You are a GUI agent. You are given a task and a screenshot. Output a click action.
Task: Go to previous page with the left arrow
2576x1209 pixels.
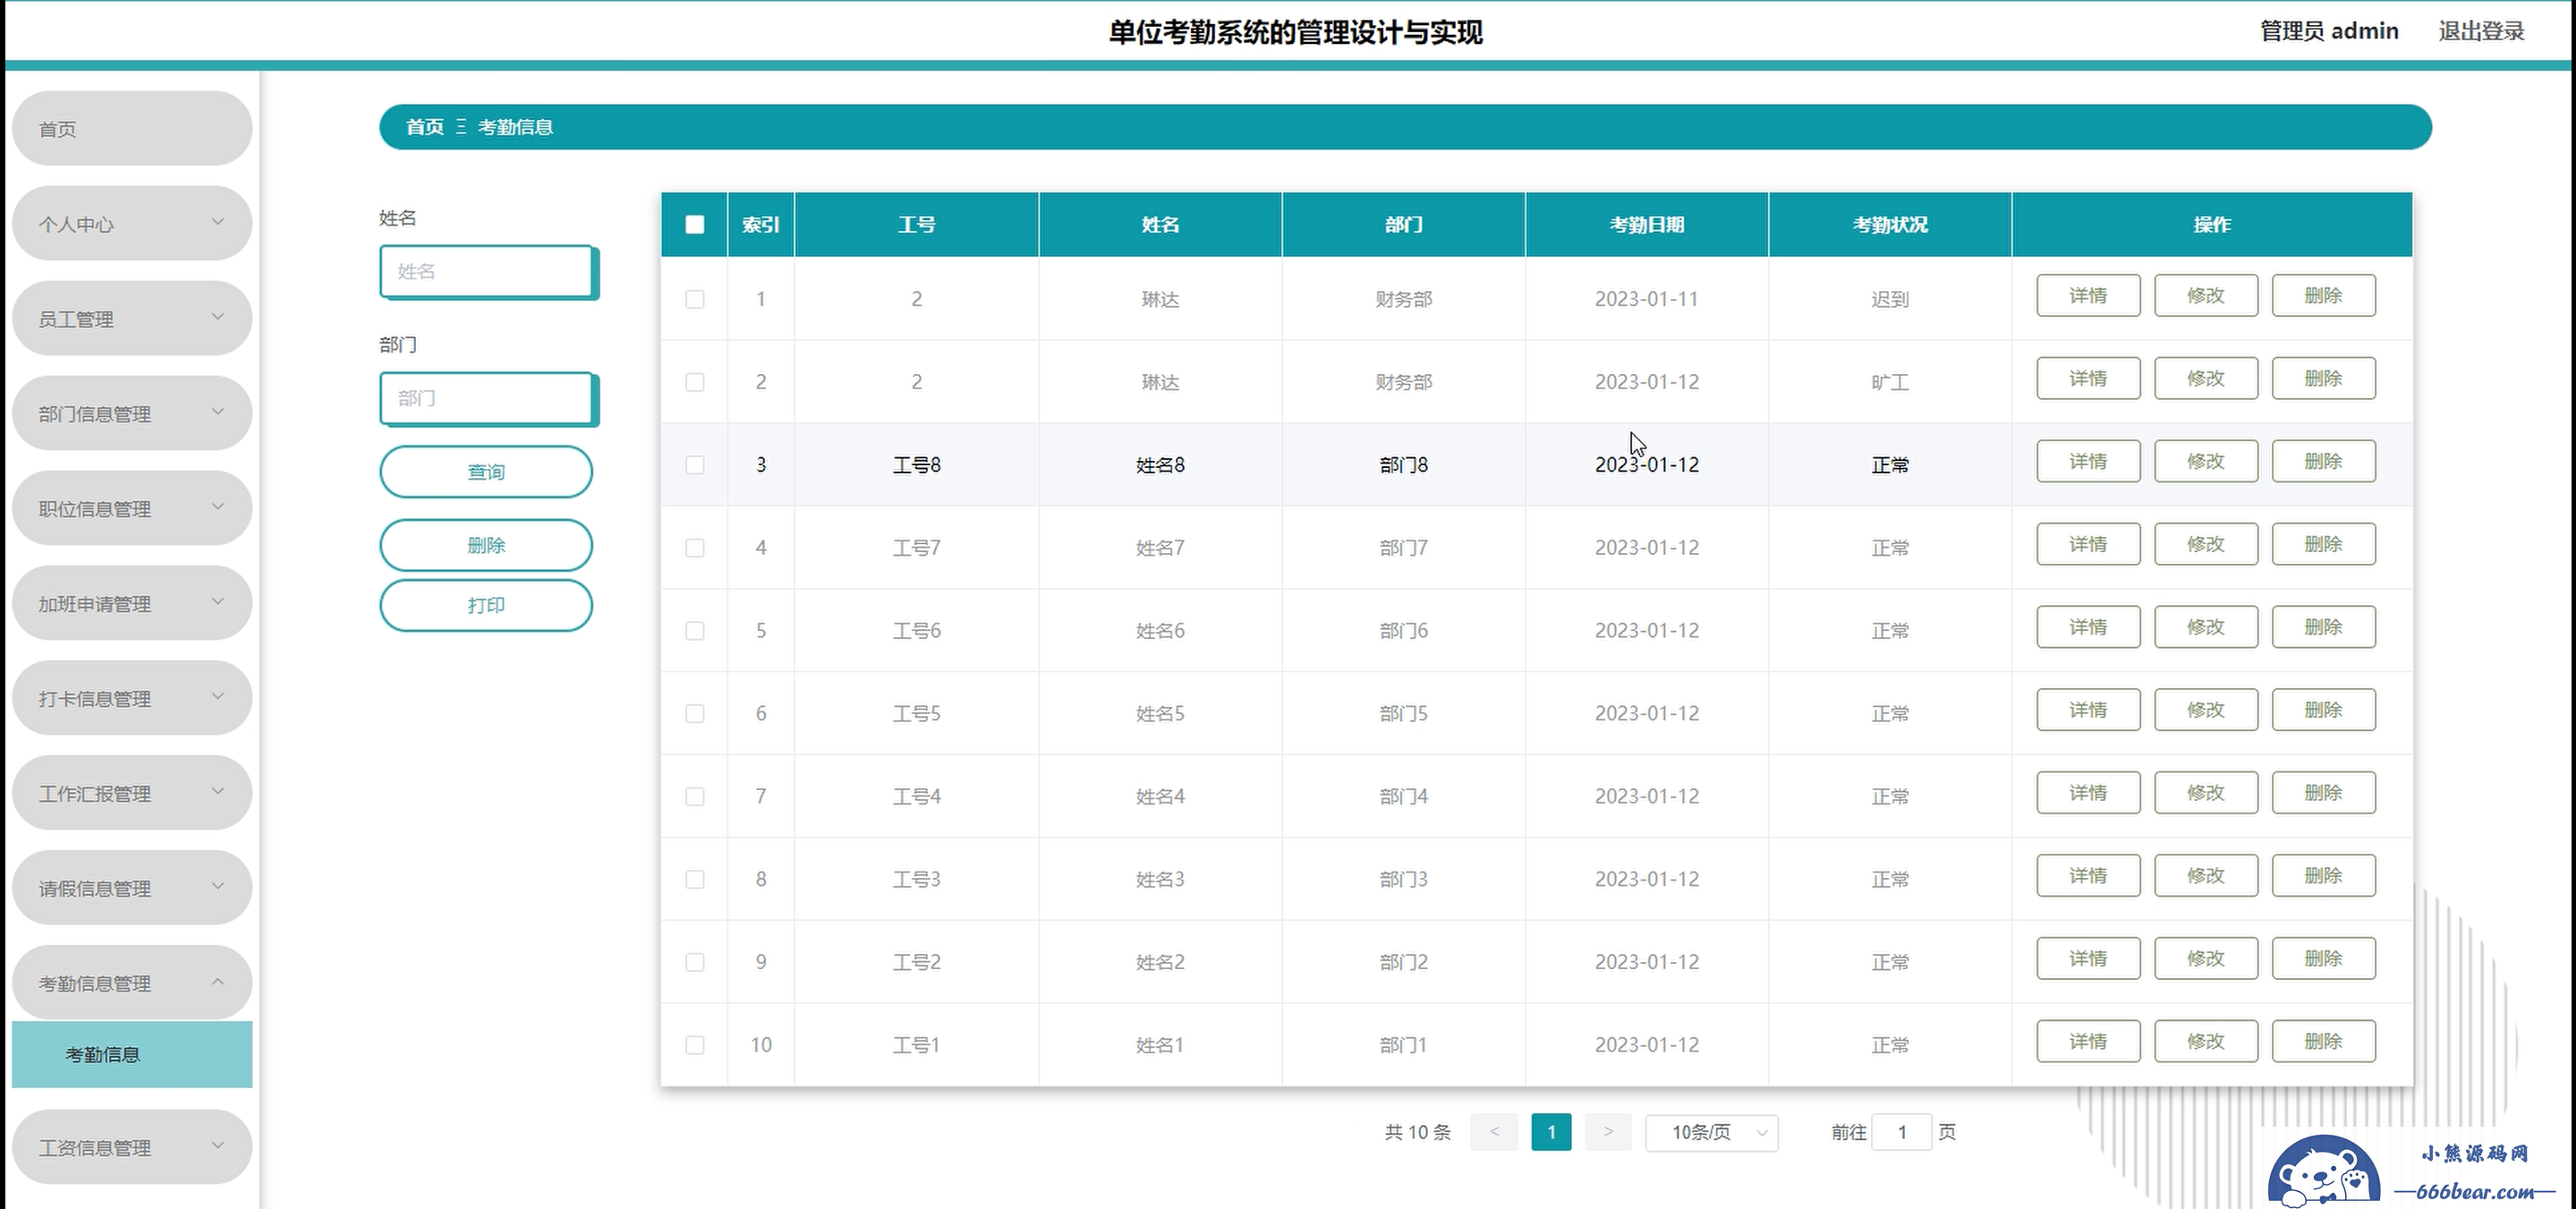(1494, 1132)
